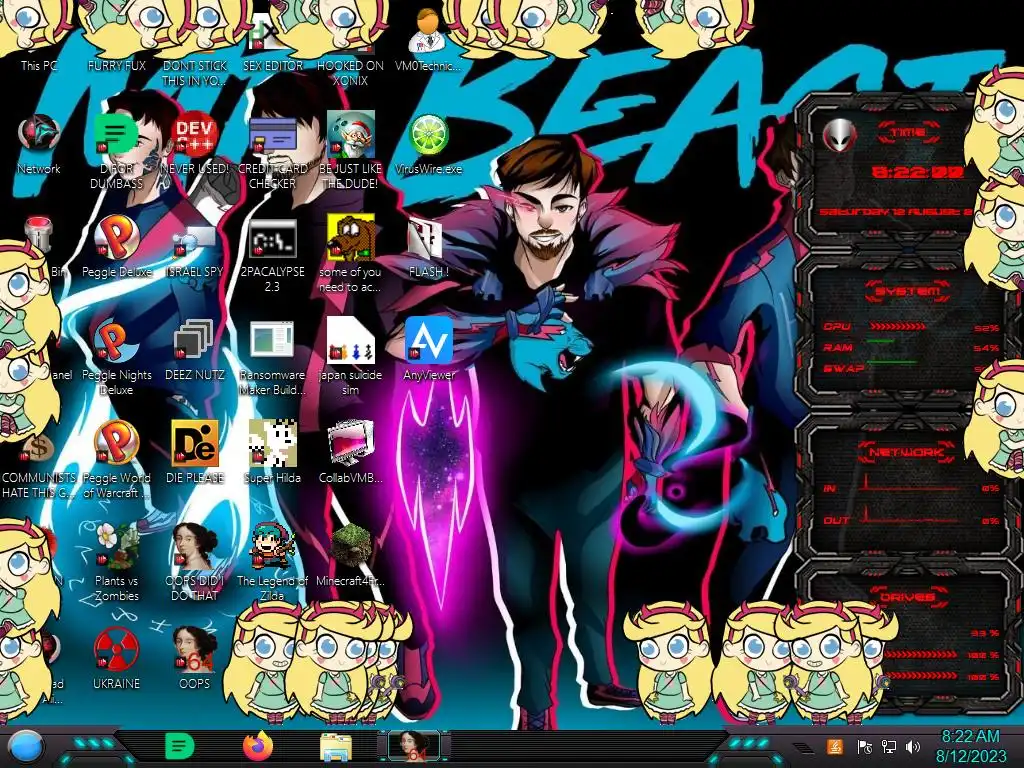This screenshot has height=768, width=1024.
Task: Open Ransomware Maker Build... icon
Action: 272,357
